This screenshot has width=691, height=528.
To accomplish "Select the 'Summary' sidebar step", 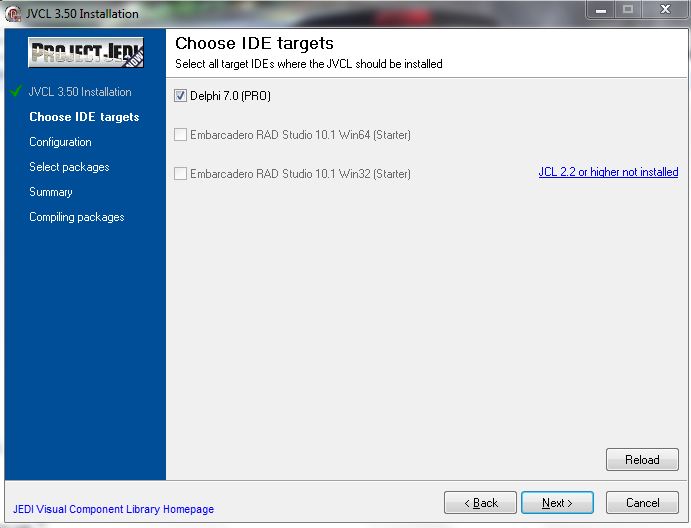I will tap(51, 192).
